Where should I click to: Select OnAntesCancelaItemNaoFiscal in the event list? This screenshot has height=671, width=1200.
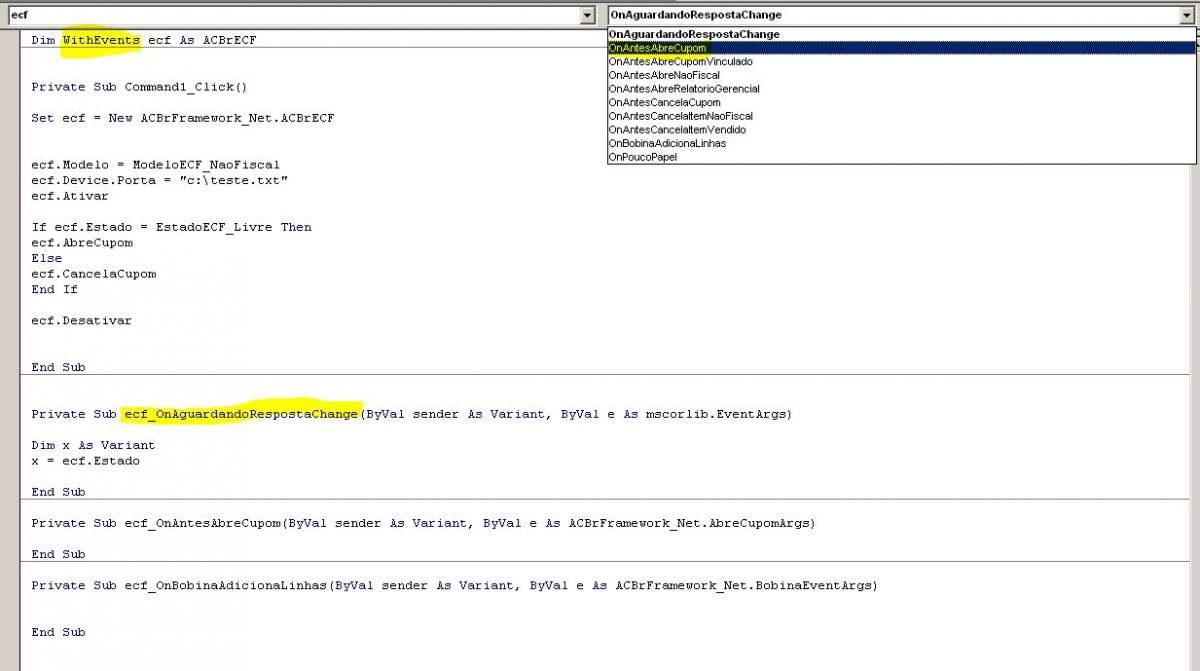(901, 116)
